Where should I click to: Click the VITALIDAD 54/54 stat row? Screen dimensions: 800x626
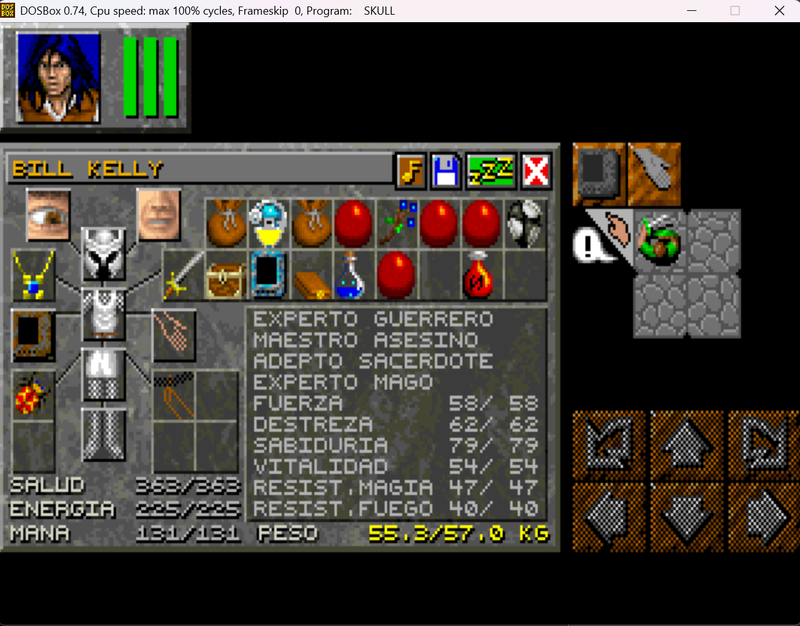click(396, 467)
